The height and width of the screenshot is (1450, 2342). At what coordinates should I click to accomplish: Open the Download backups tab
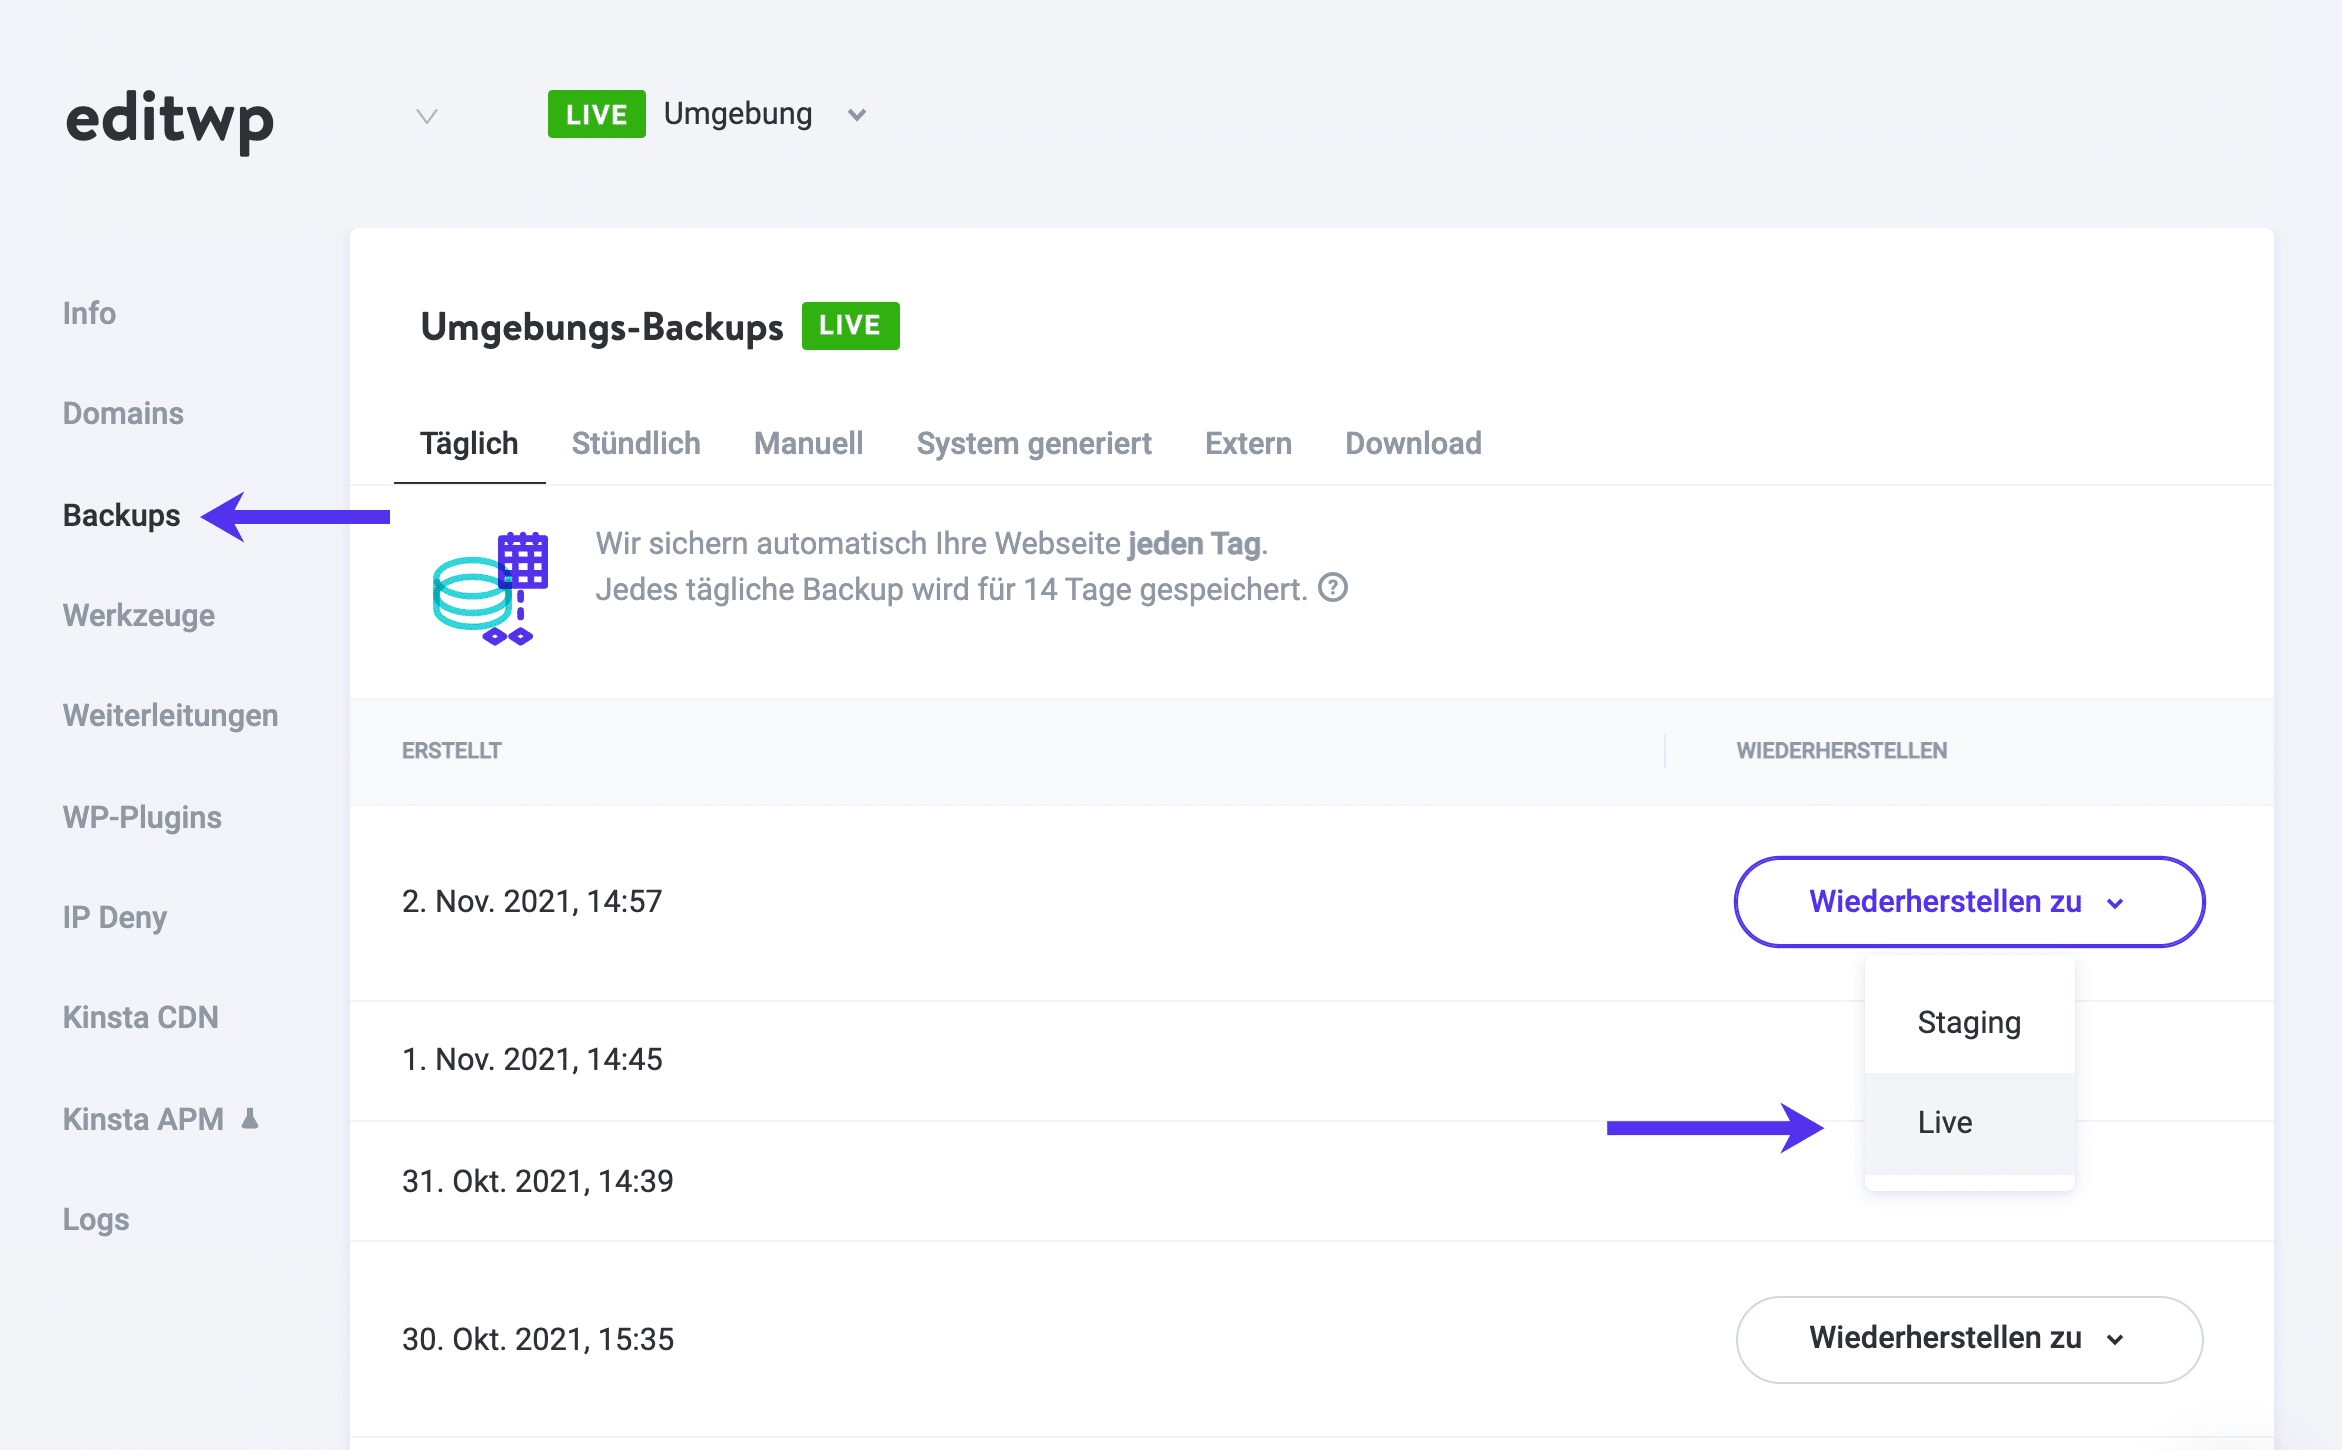(1413, 443)
